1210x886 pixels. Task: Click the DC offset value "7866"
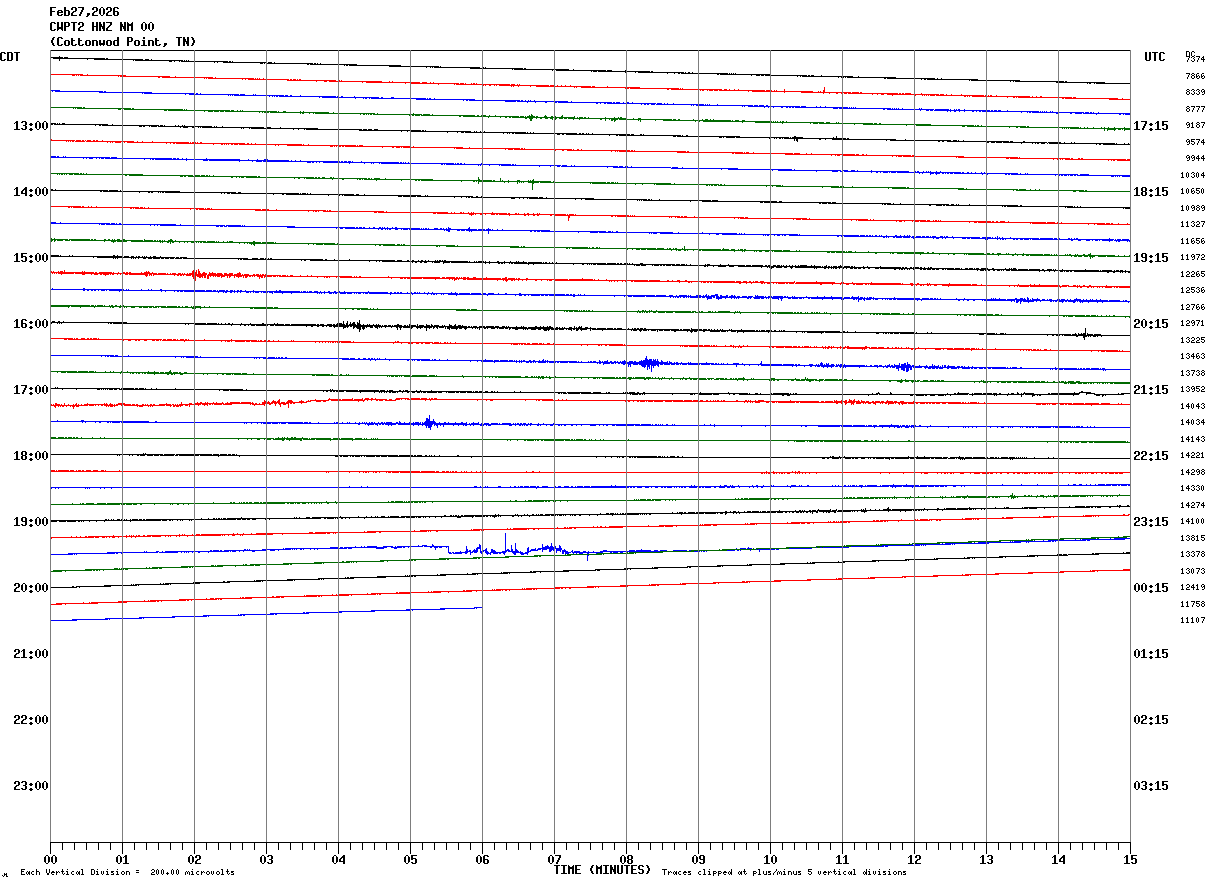(1195, 76)
